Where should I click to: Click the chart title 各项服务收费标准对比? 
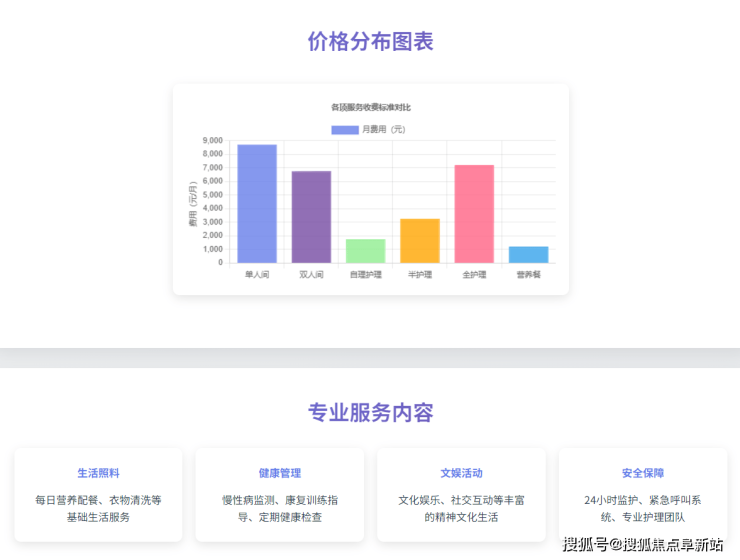370,106
